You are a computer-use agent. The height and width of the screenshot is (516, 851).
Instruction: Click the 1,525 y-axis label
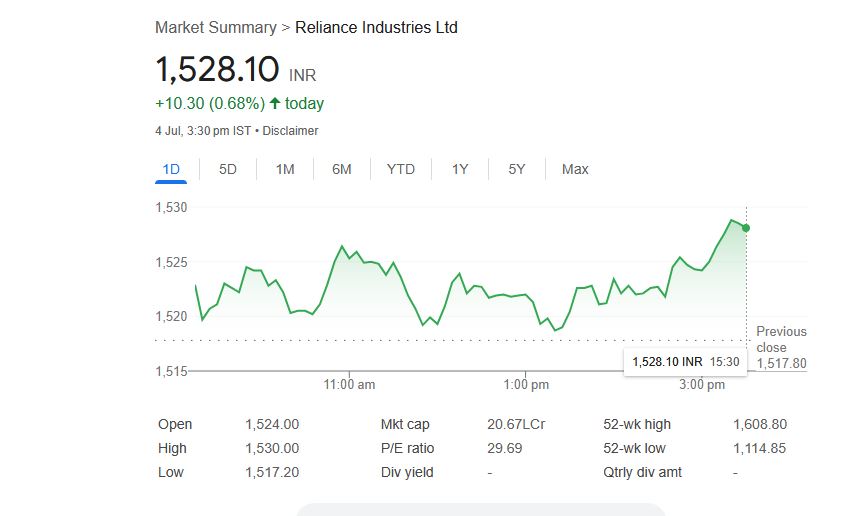(x=171, y=263)
